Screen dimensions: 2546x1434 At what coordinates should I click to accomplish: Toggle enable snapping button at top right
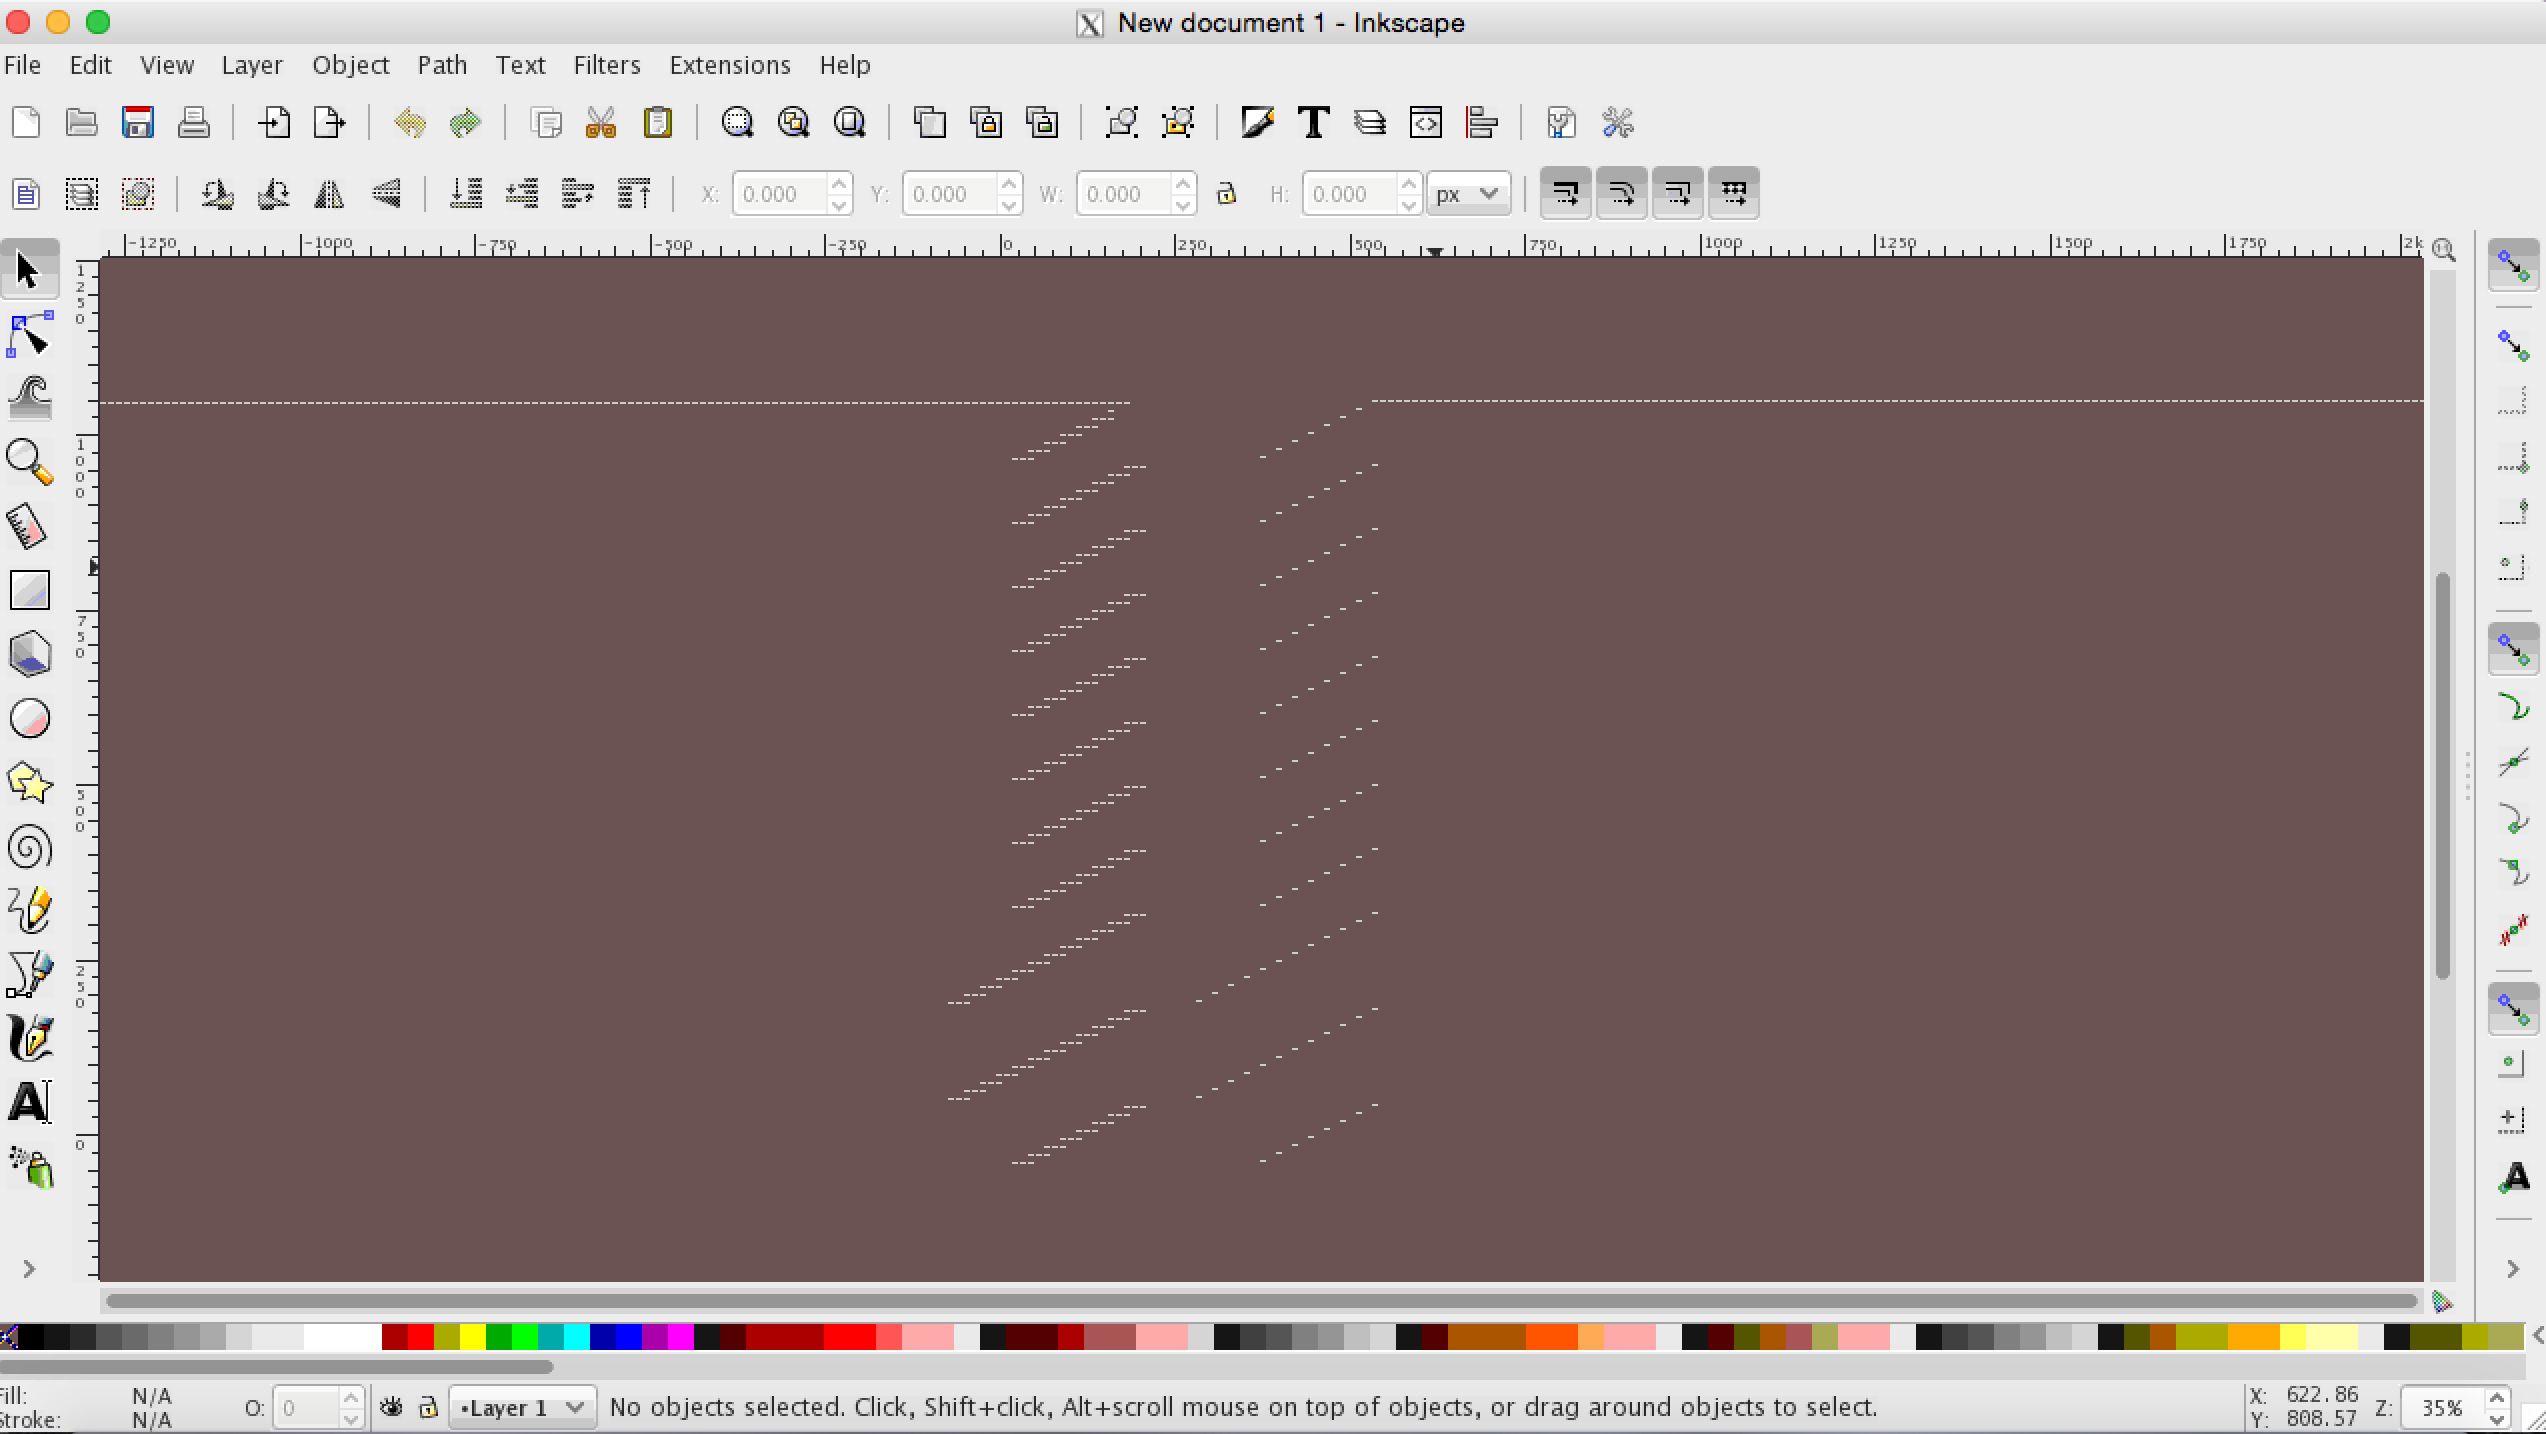[2513, 266]
